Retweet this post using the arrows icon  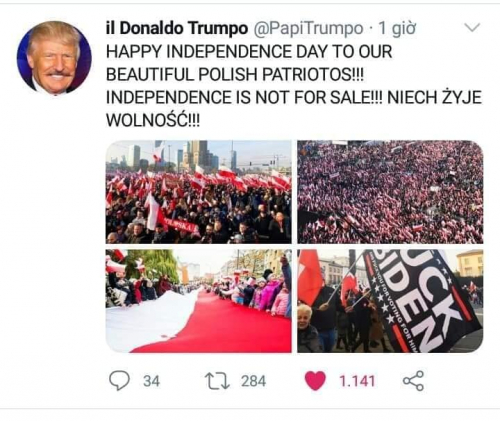(217, 381)
